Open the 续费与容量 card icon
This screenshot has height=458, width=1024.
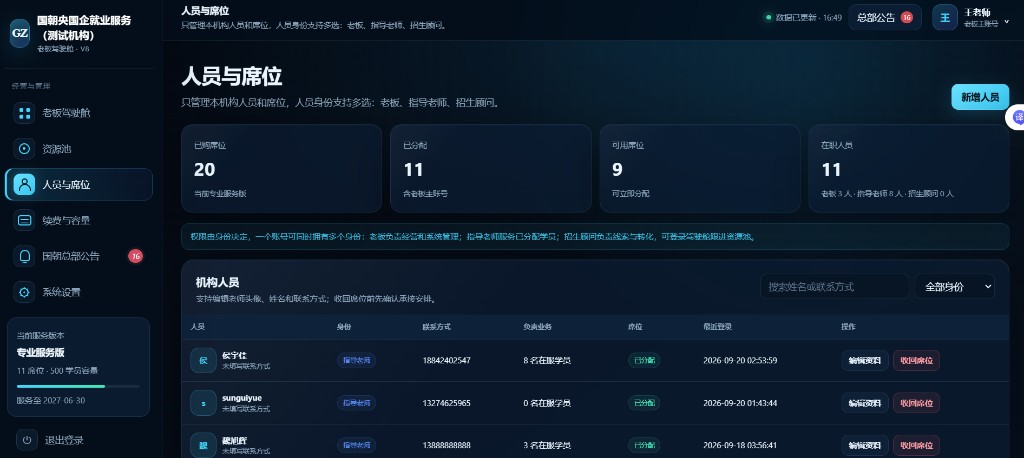(24, 220)
